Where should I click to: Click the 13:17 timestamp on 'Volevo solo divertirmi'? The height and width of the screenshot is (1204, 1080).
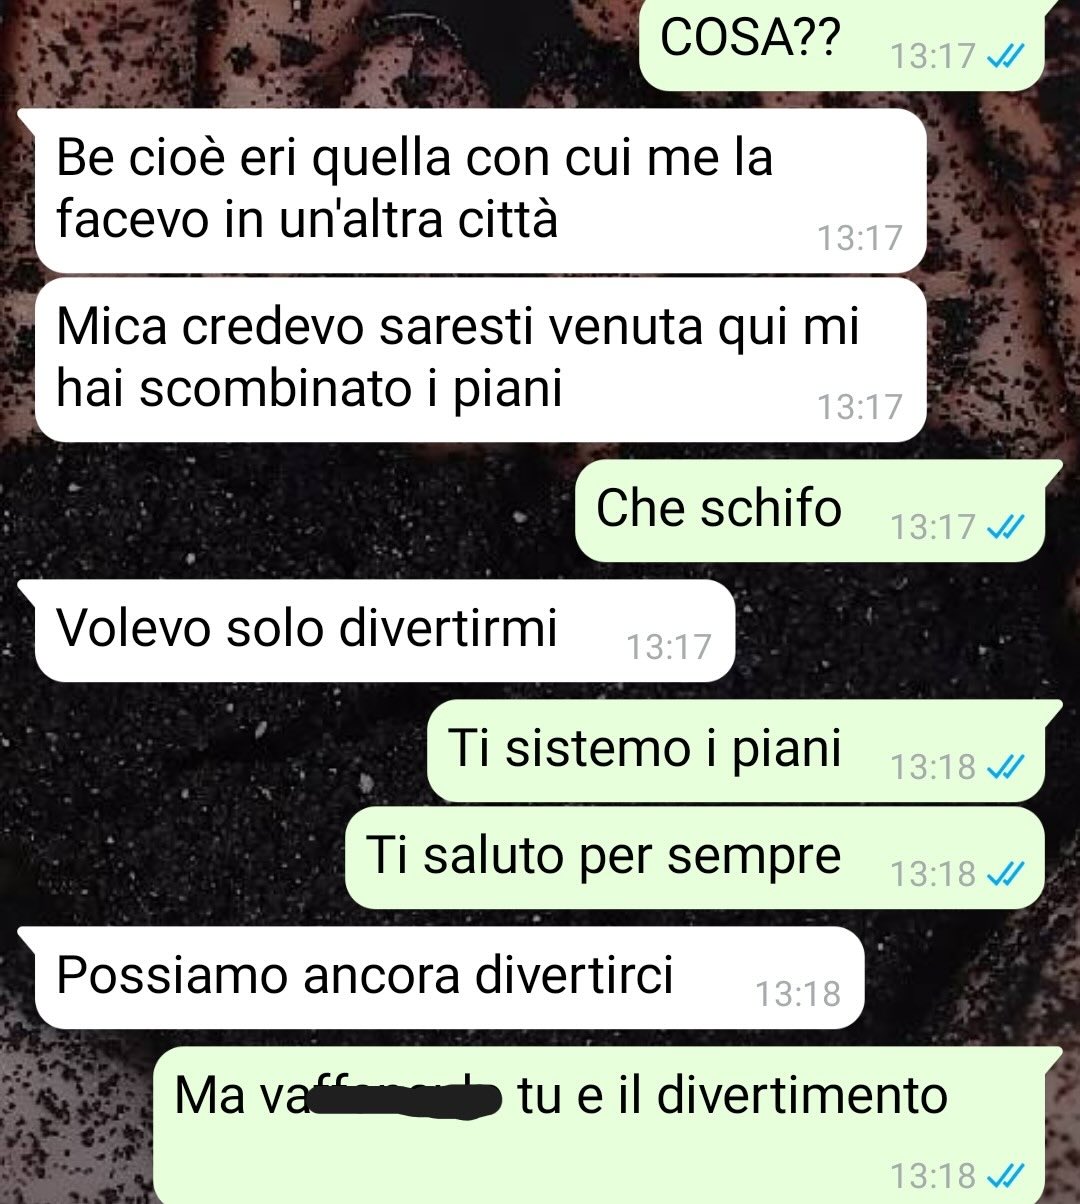click(x=669, y=647)
